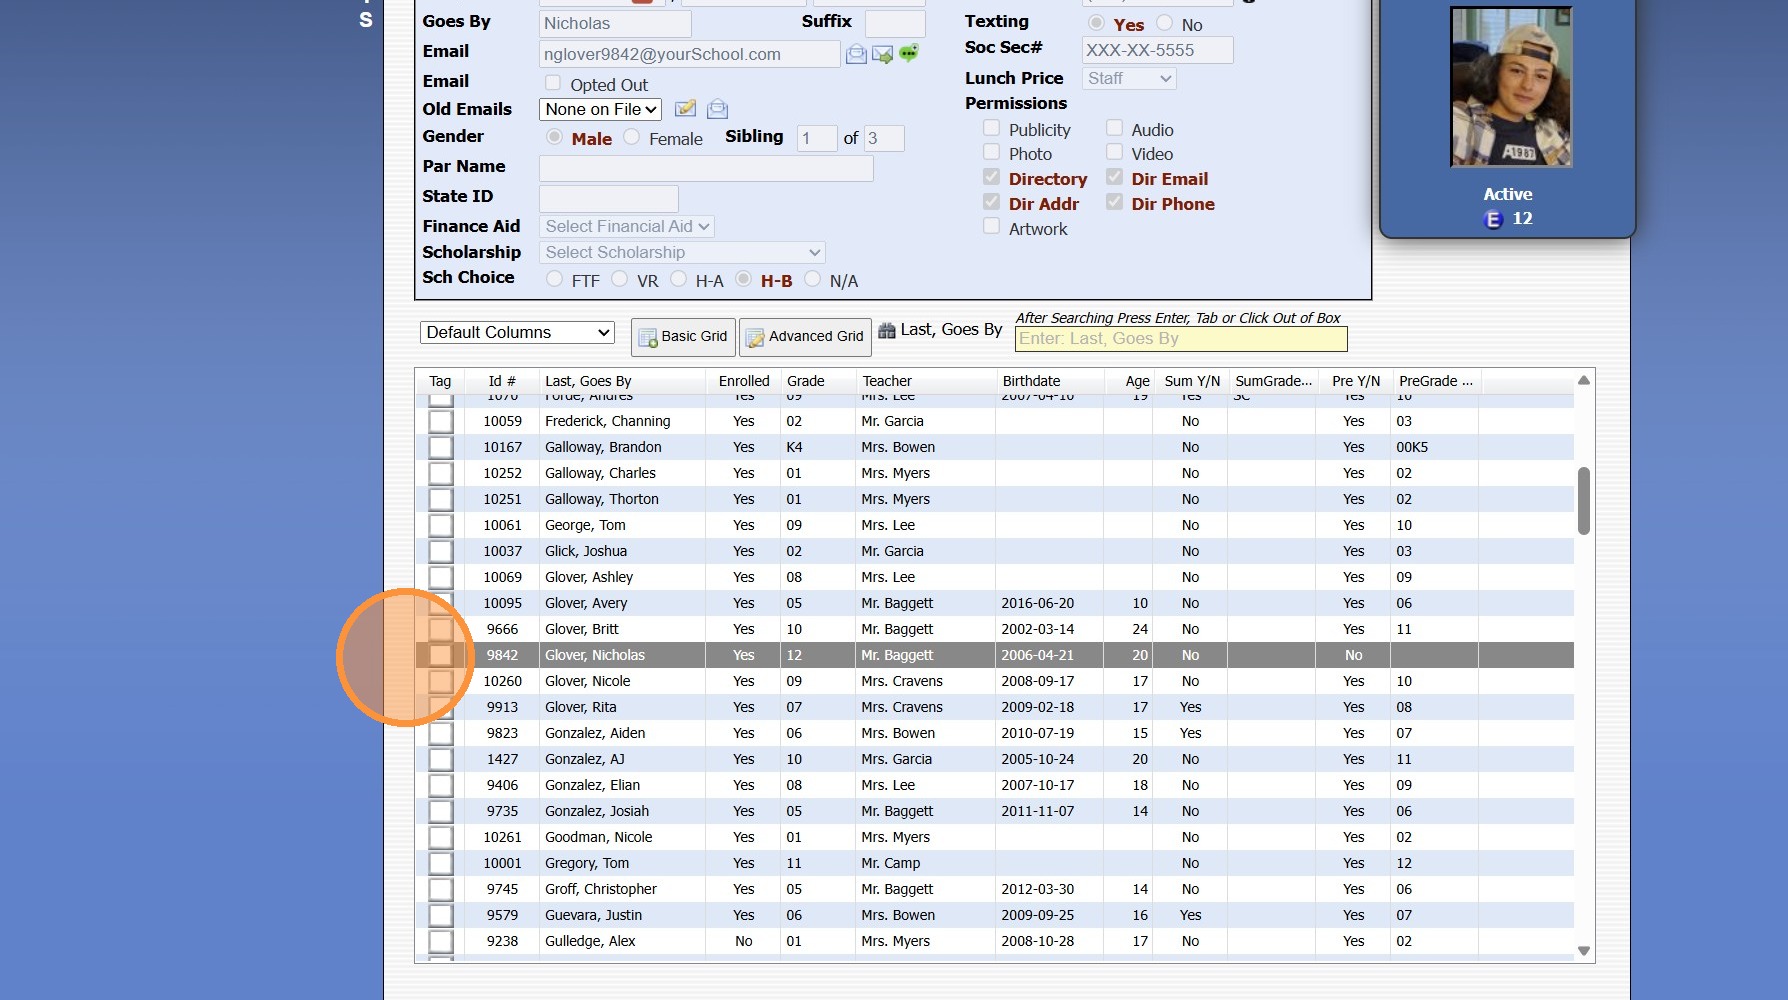Choose H-B school choice option
Screen dimensions: 1788x1000
click(743, 279)
